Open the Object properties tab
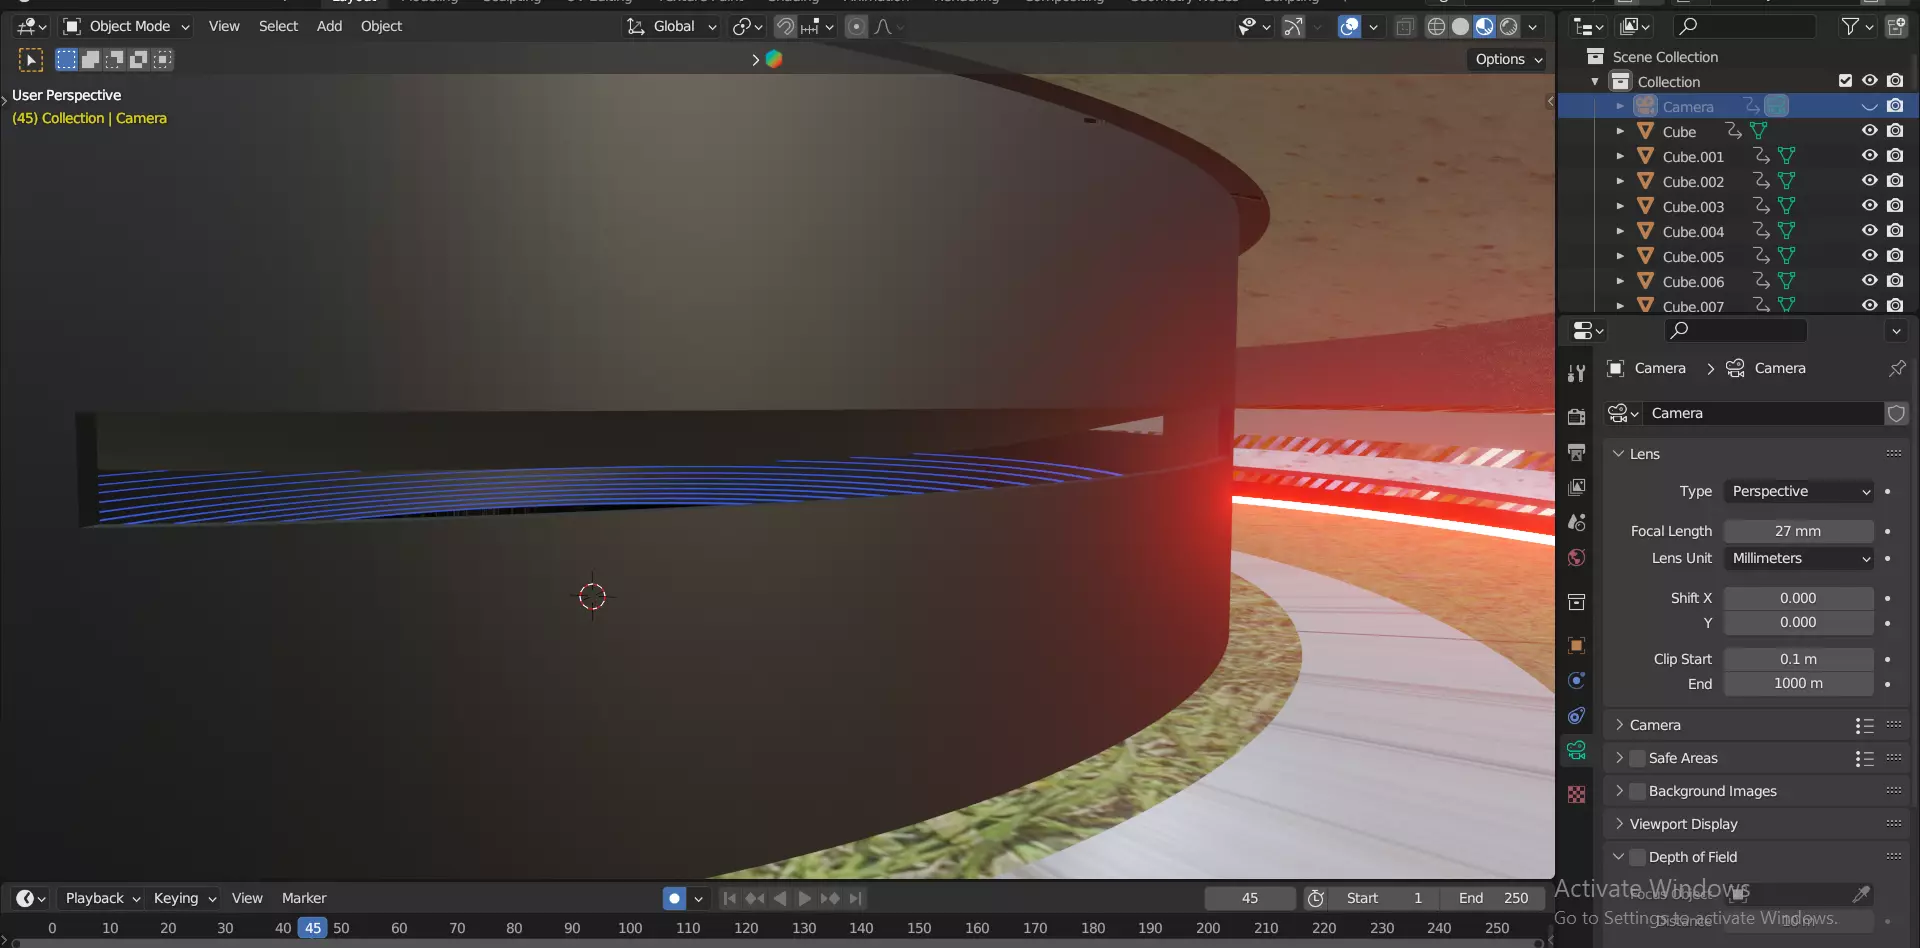 [1577, 645]
